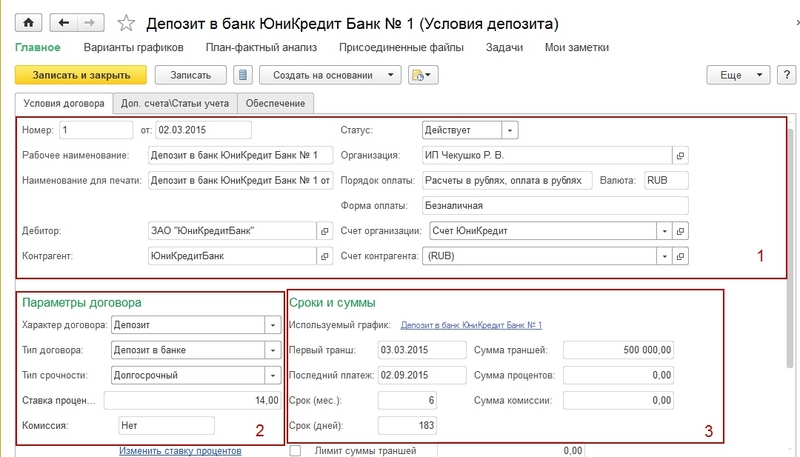Click the Рабочее наименование field
Screen dimensions: 800x457
pos(240,156)
